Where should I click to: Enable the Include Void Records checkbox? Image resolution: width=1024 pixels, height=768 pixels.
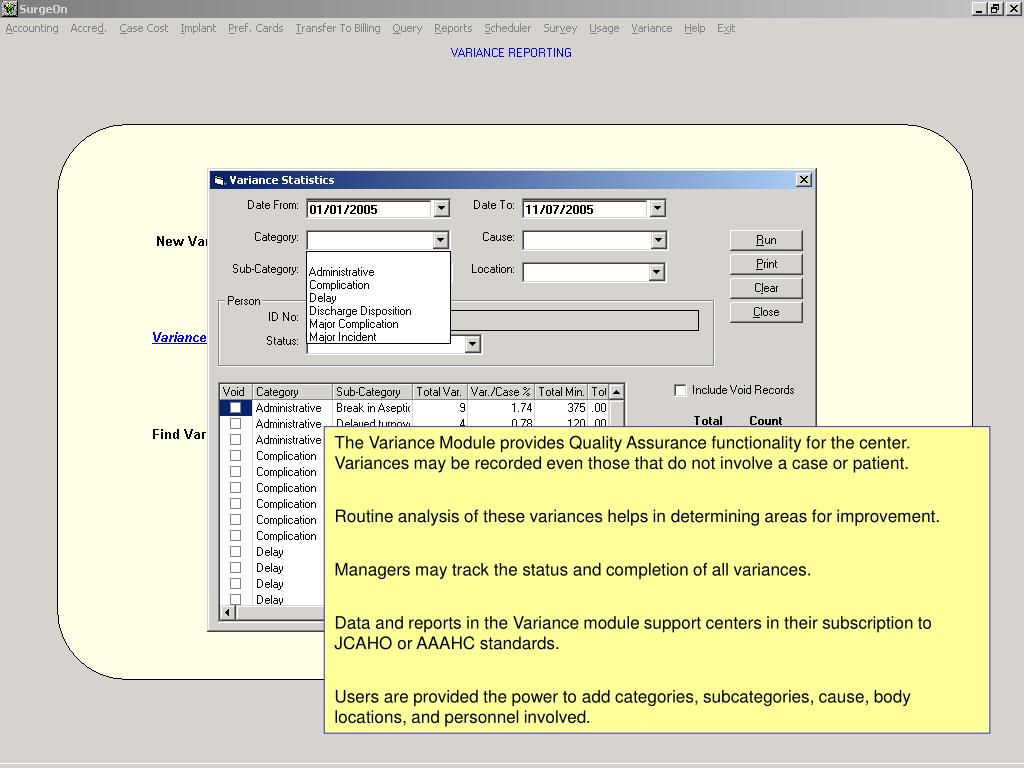[x=680, y=390]
